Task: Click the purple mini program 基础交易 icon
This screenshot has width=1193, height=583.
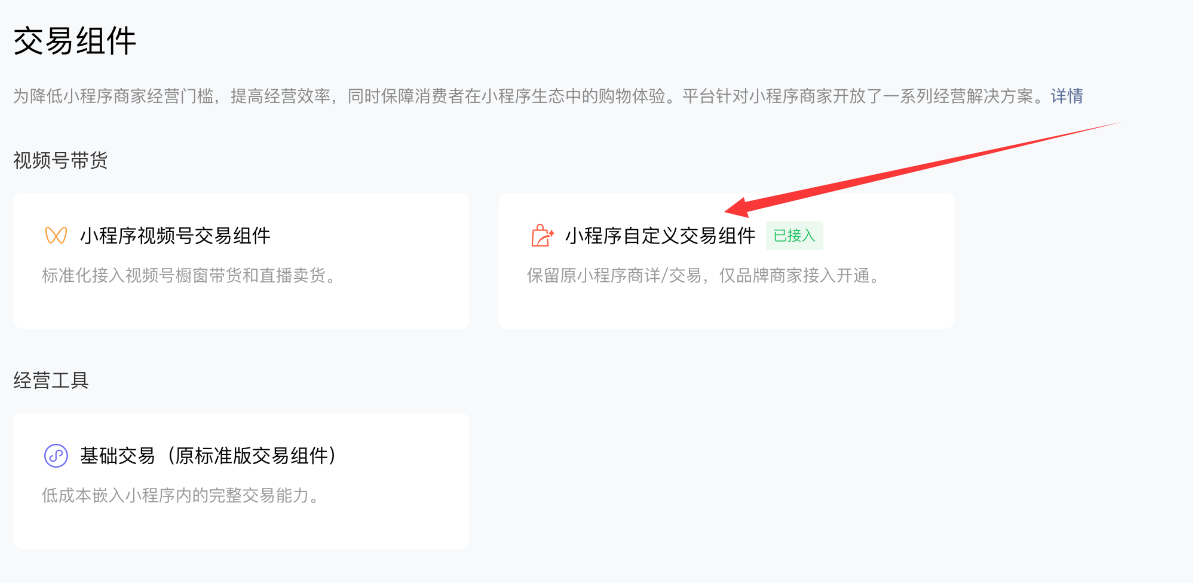Action: click(56, 457)
